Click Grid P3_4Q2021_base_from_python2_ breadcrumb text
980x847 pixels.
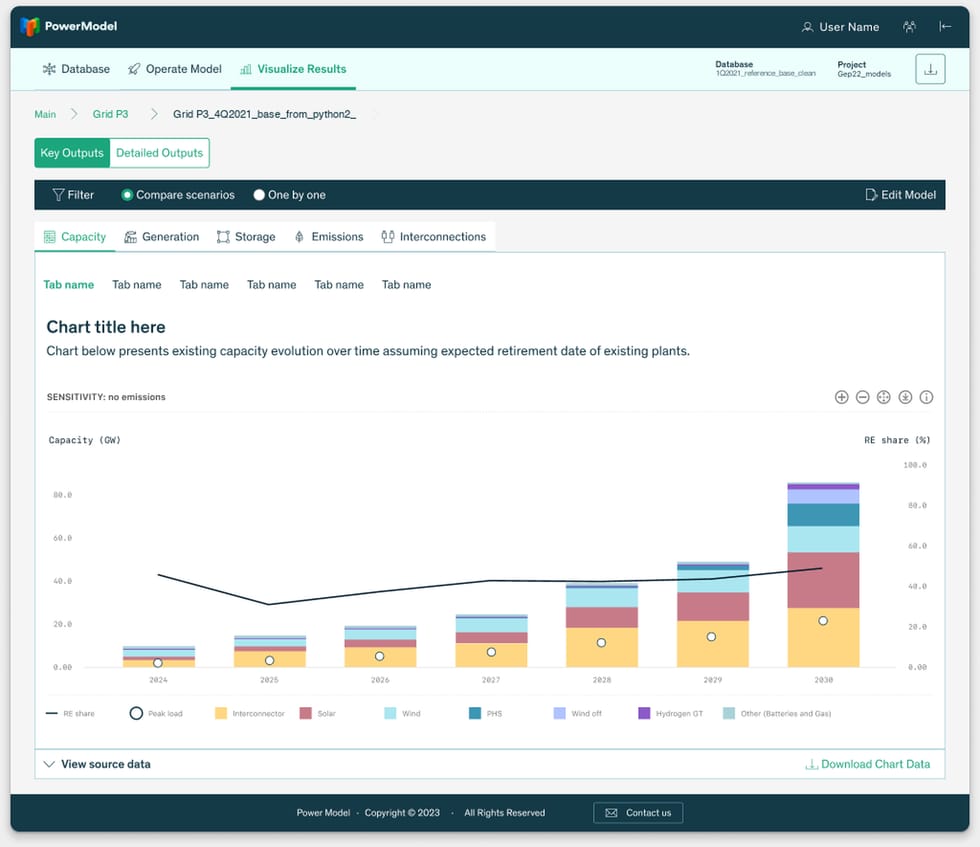(264, 114)
